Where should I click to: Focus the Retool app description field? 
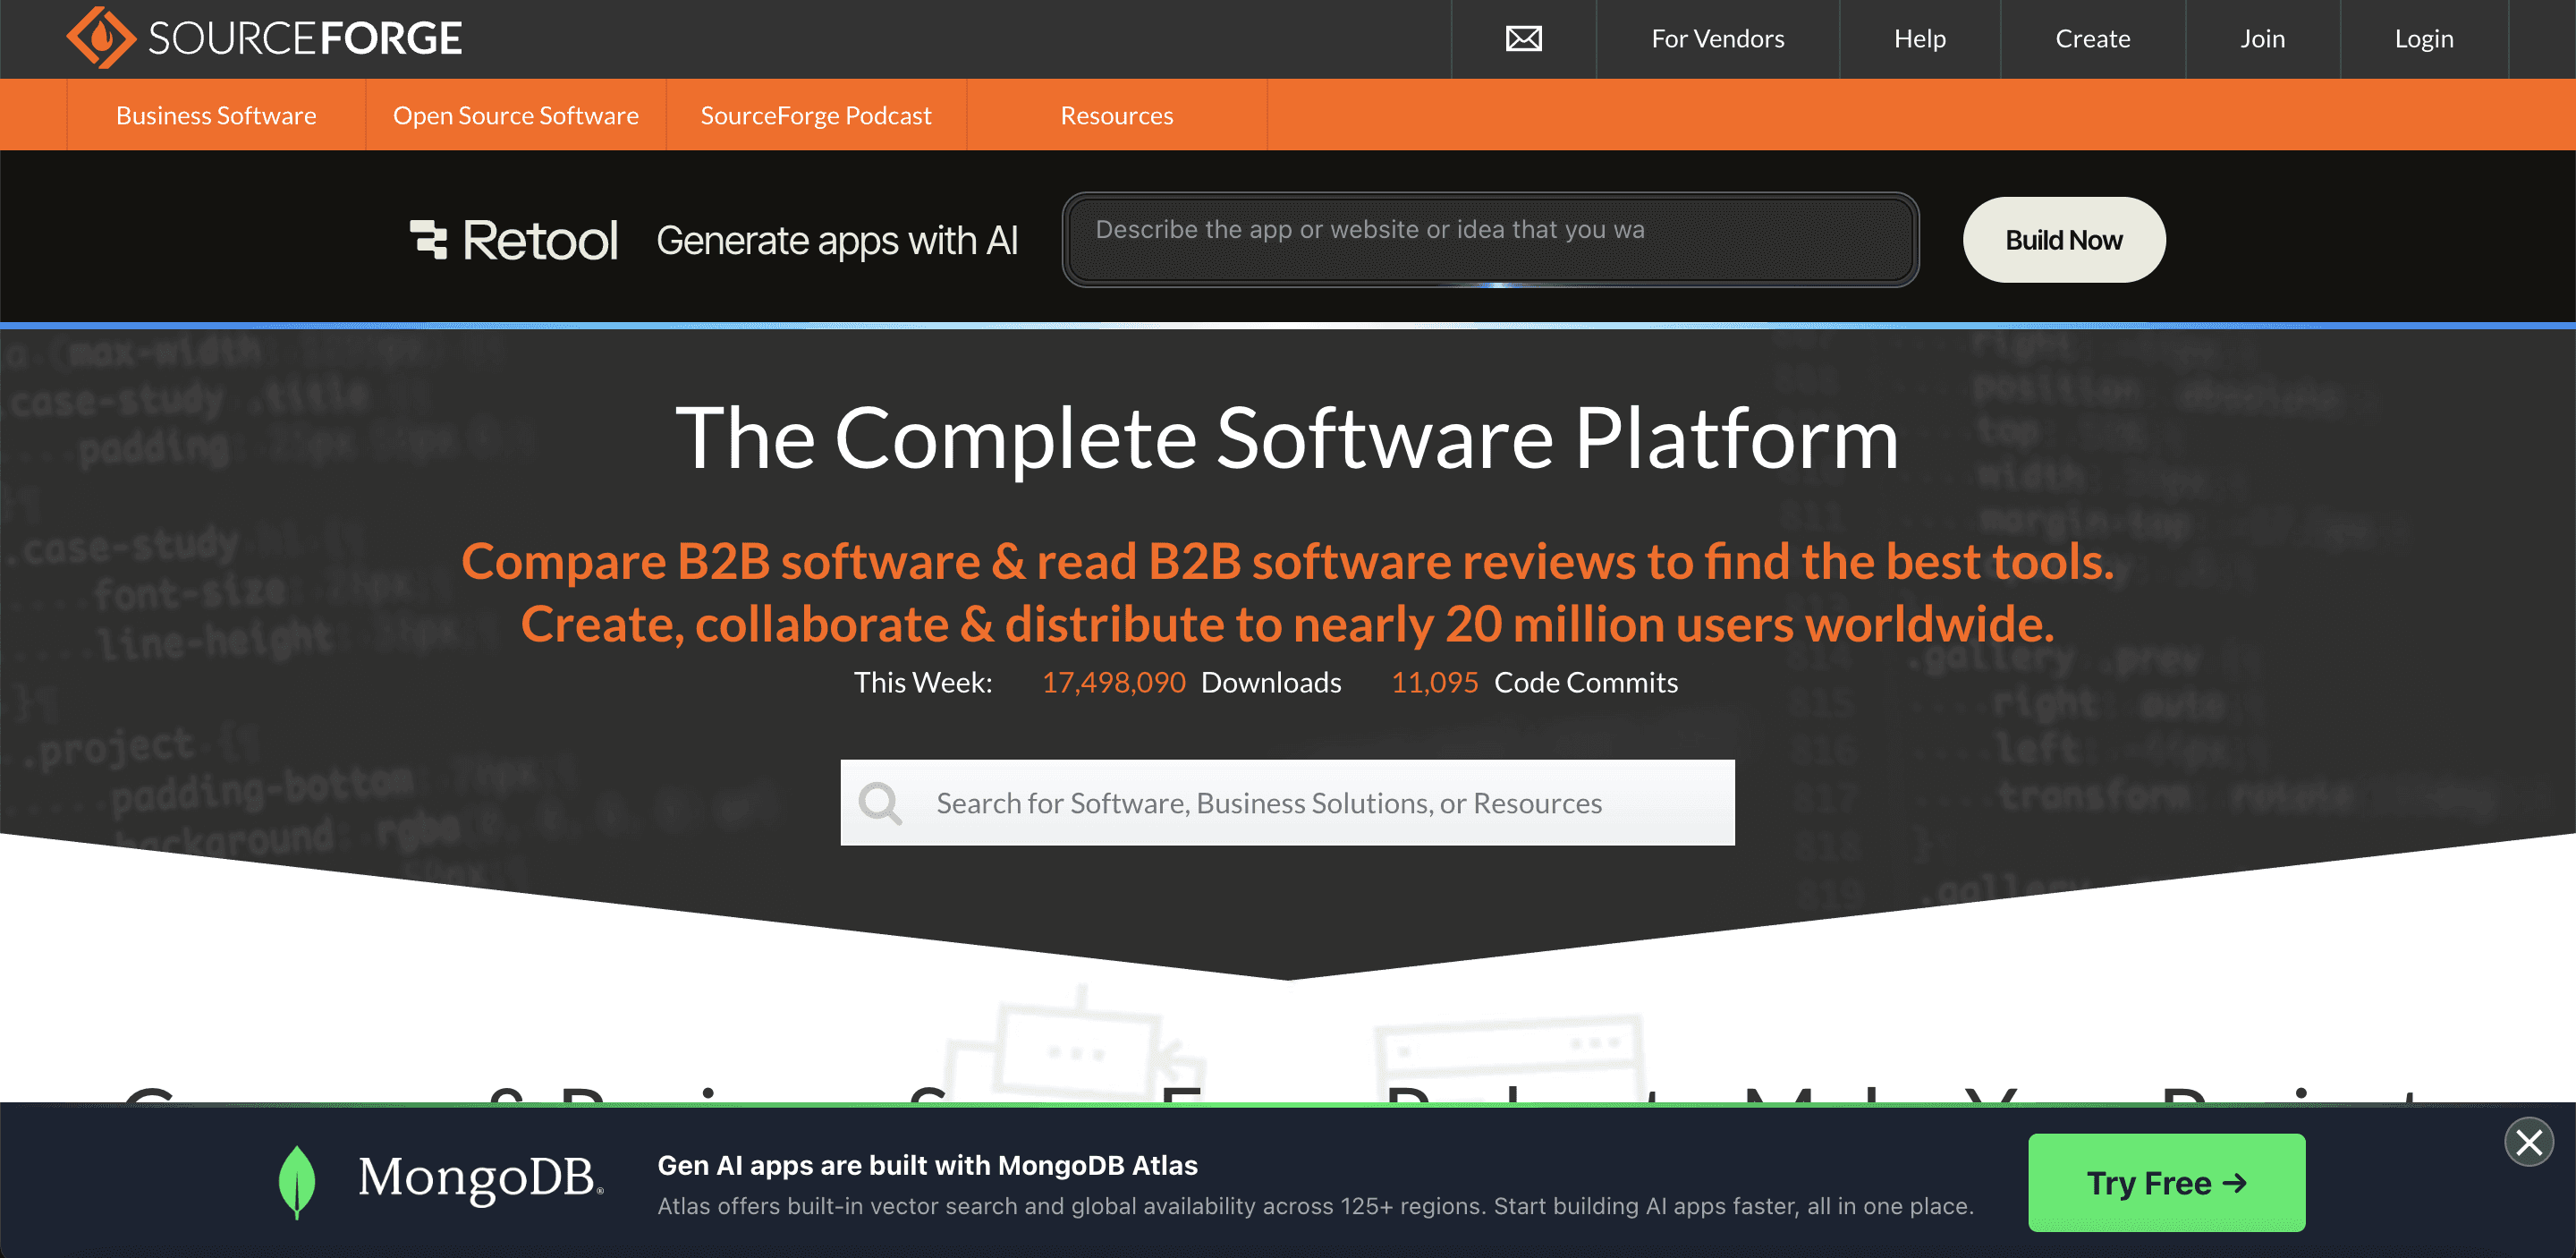1490,240
